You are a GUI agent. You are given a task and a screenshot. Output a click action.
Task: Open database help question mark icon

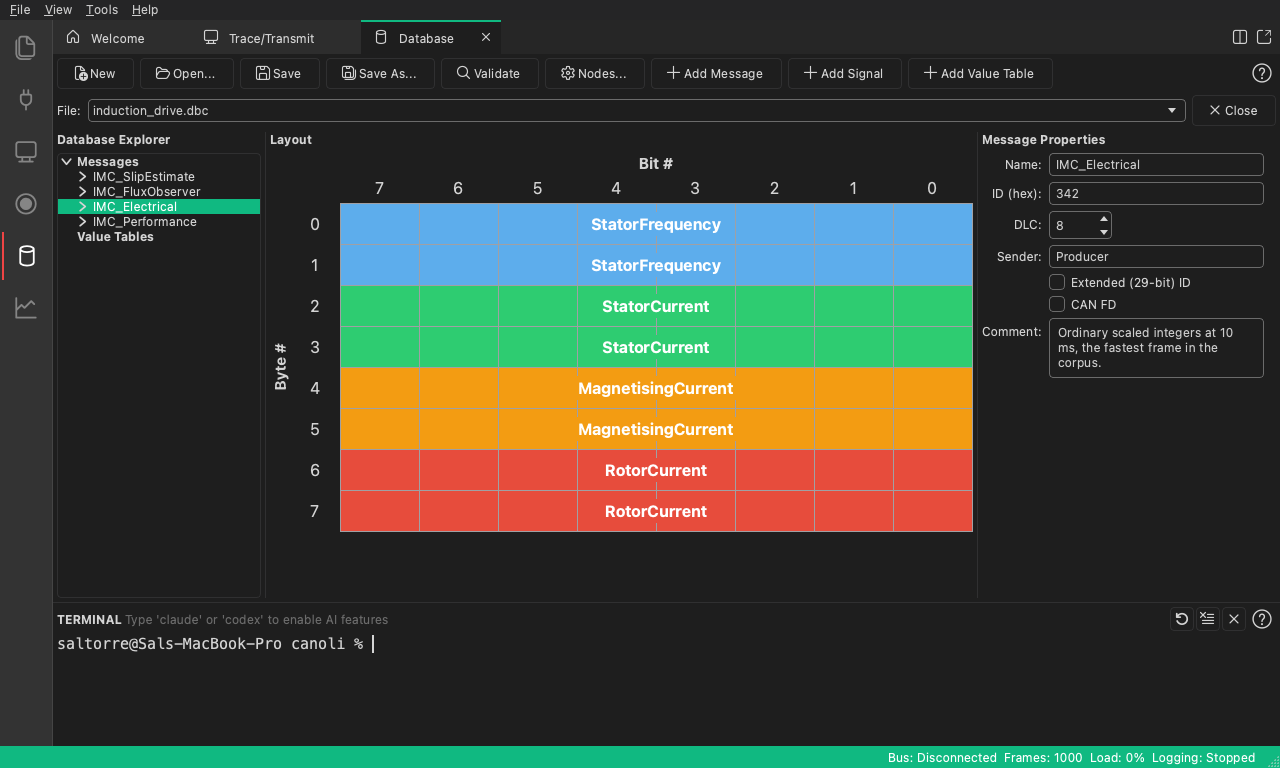[1262, 73]
